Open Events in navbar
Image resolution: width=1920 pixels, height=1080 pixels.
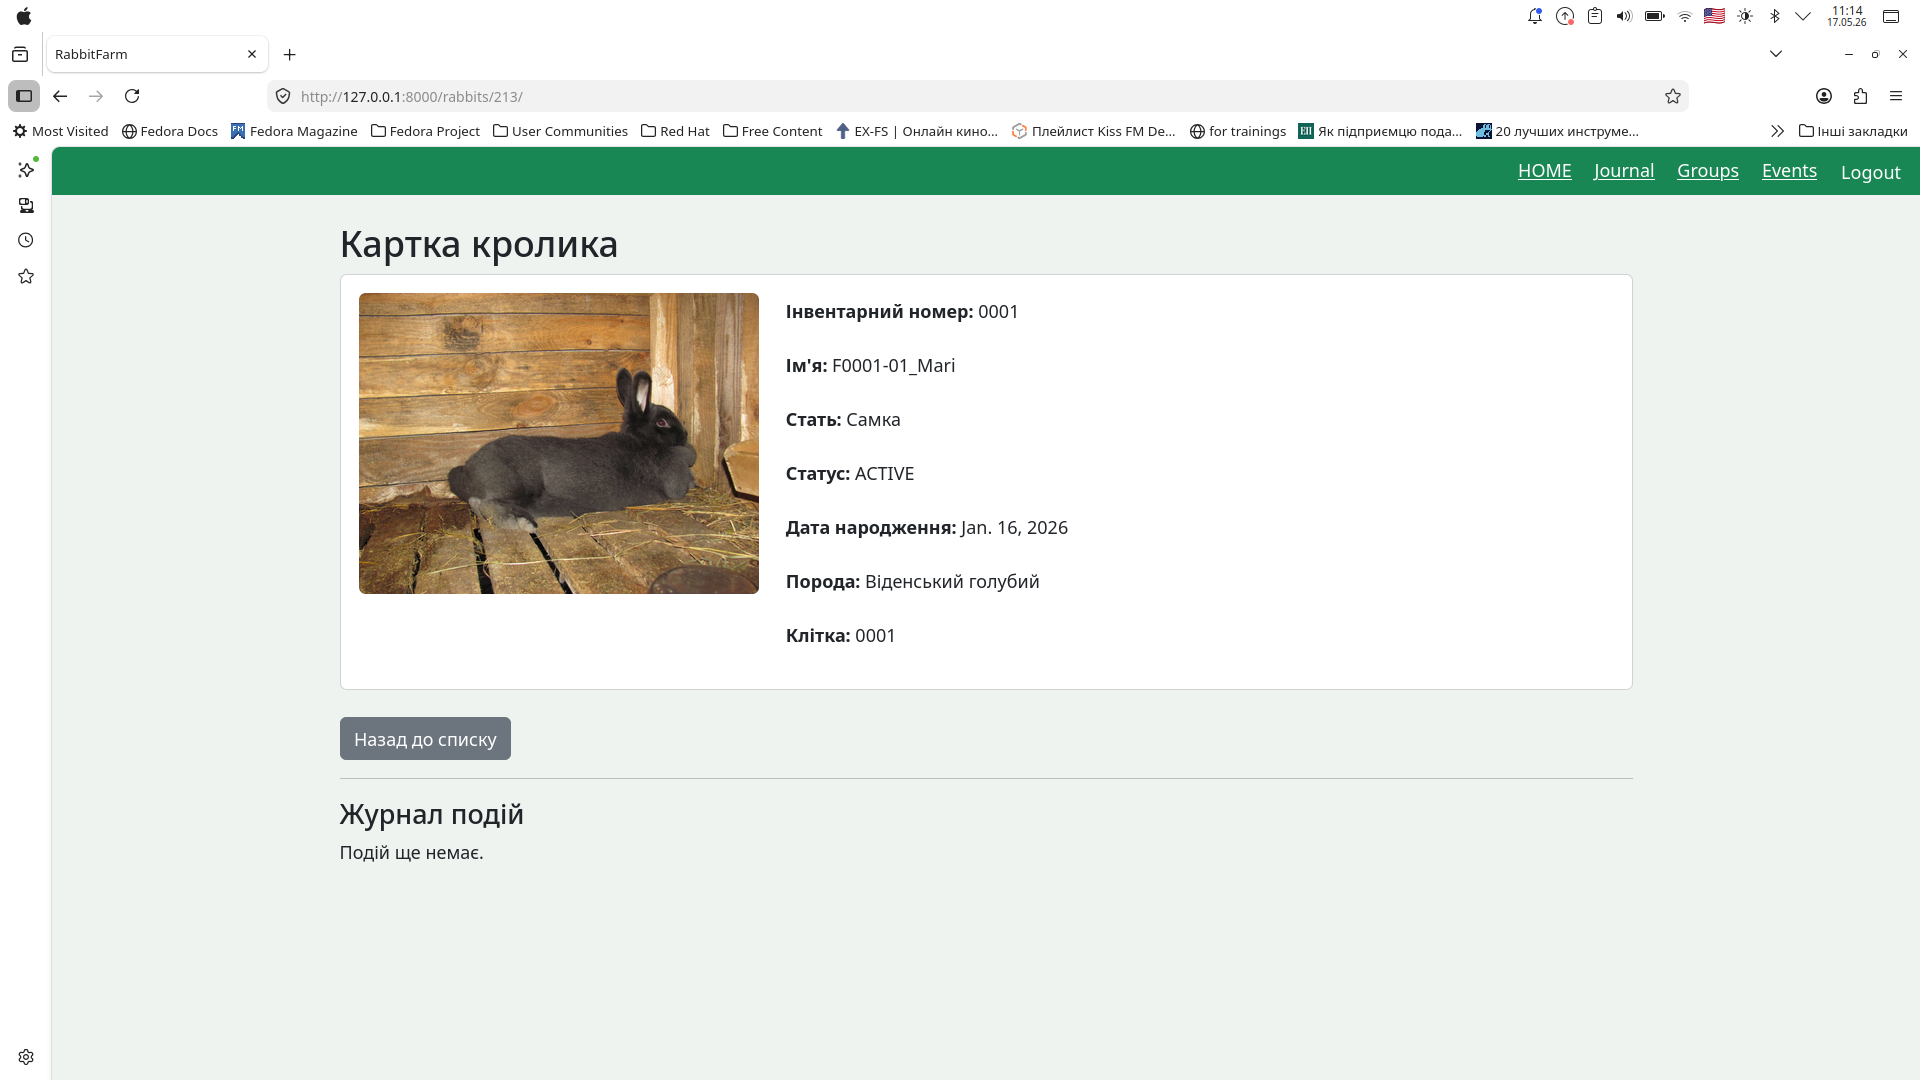tap(1789, 171)
